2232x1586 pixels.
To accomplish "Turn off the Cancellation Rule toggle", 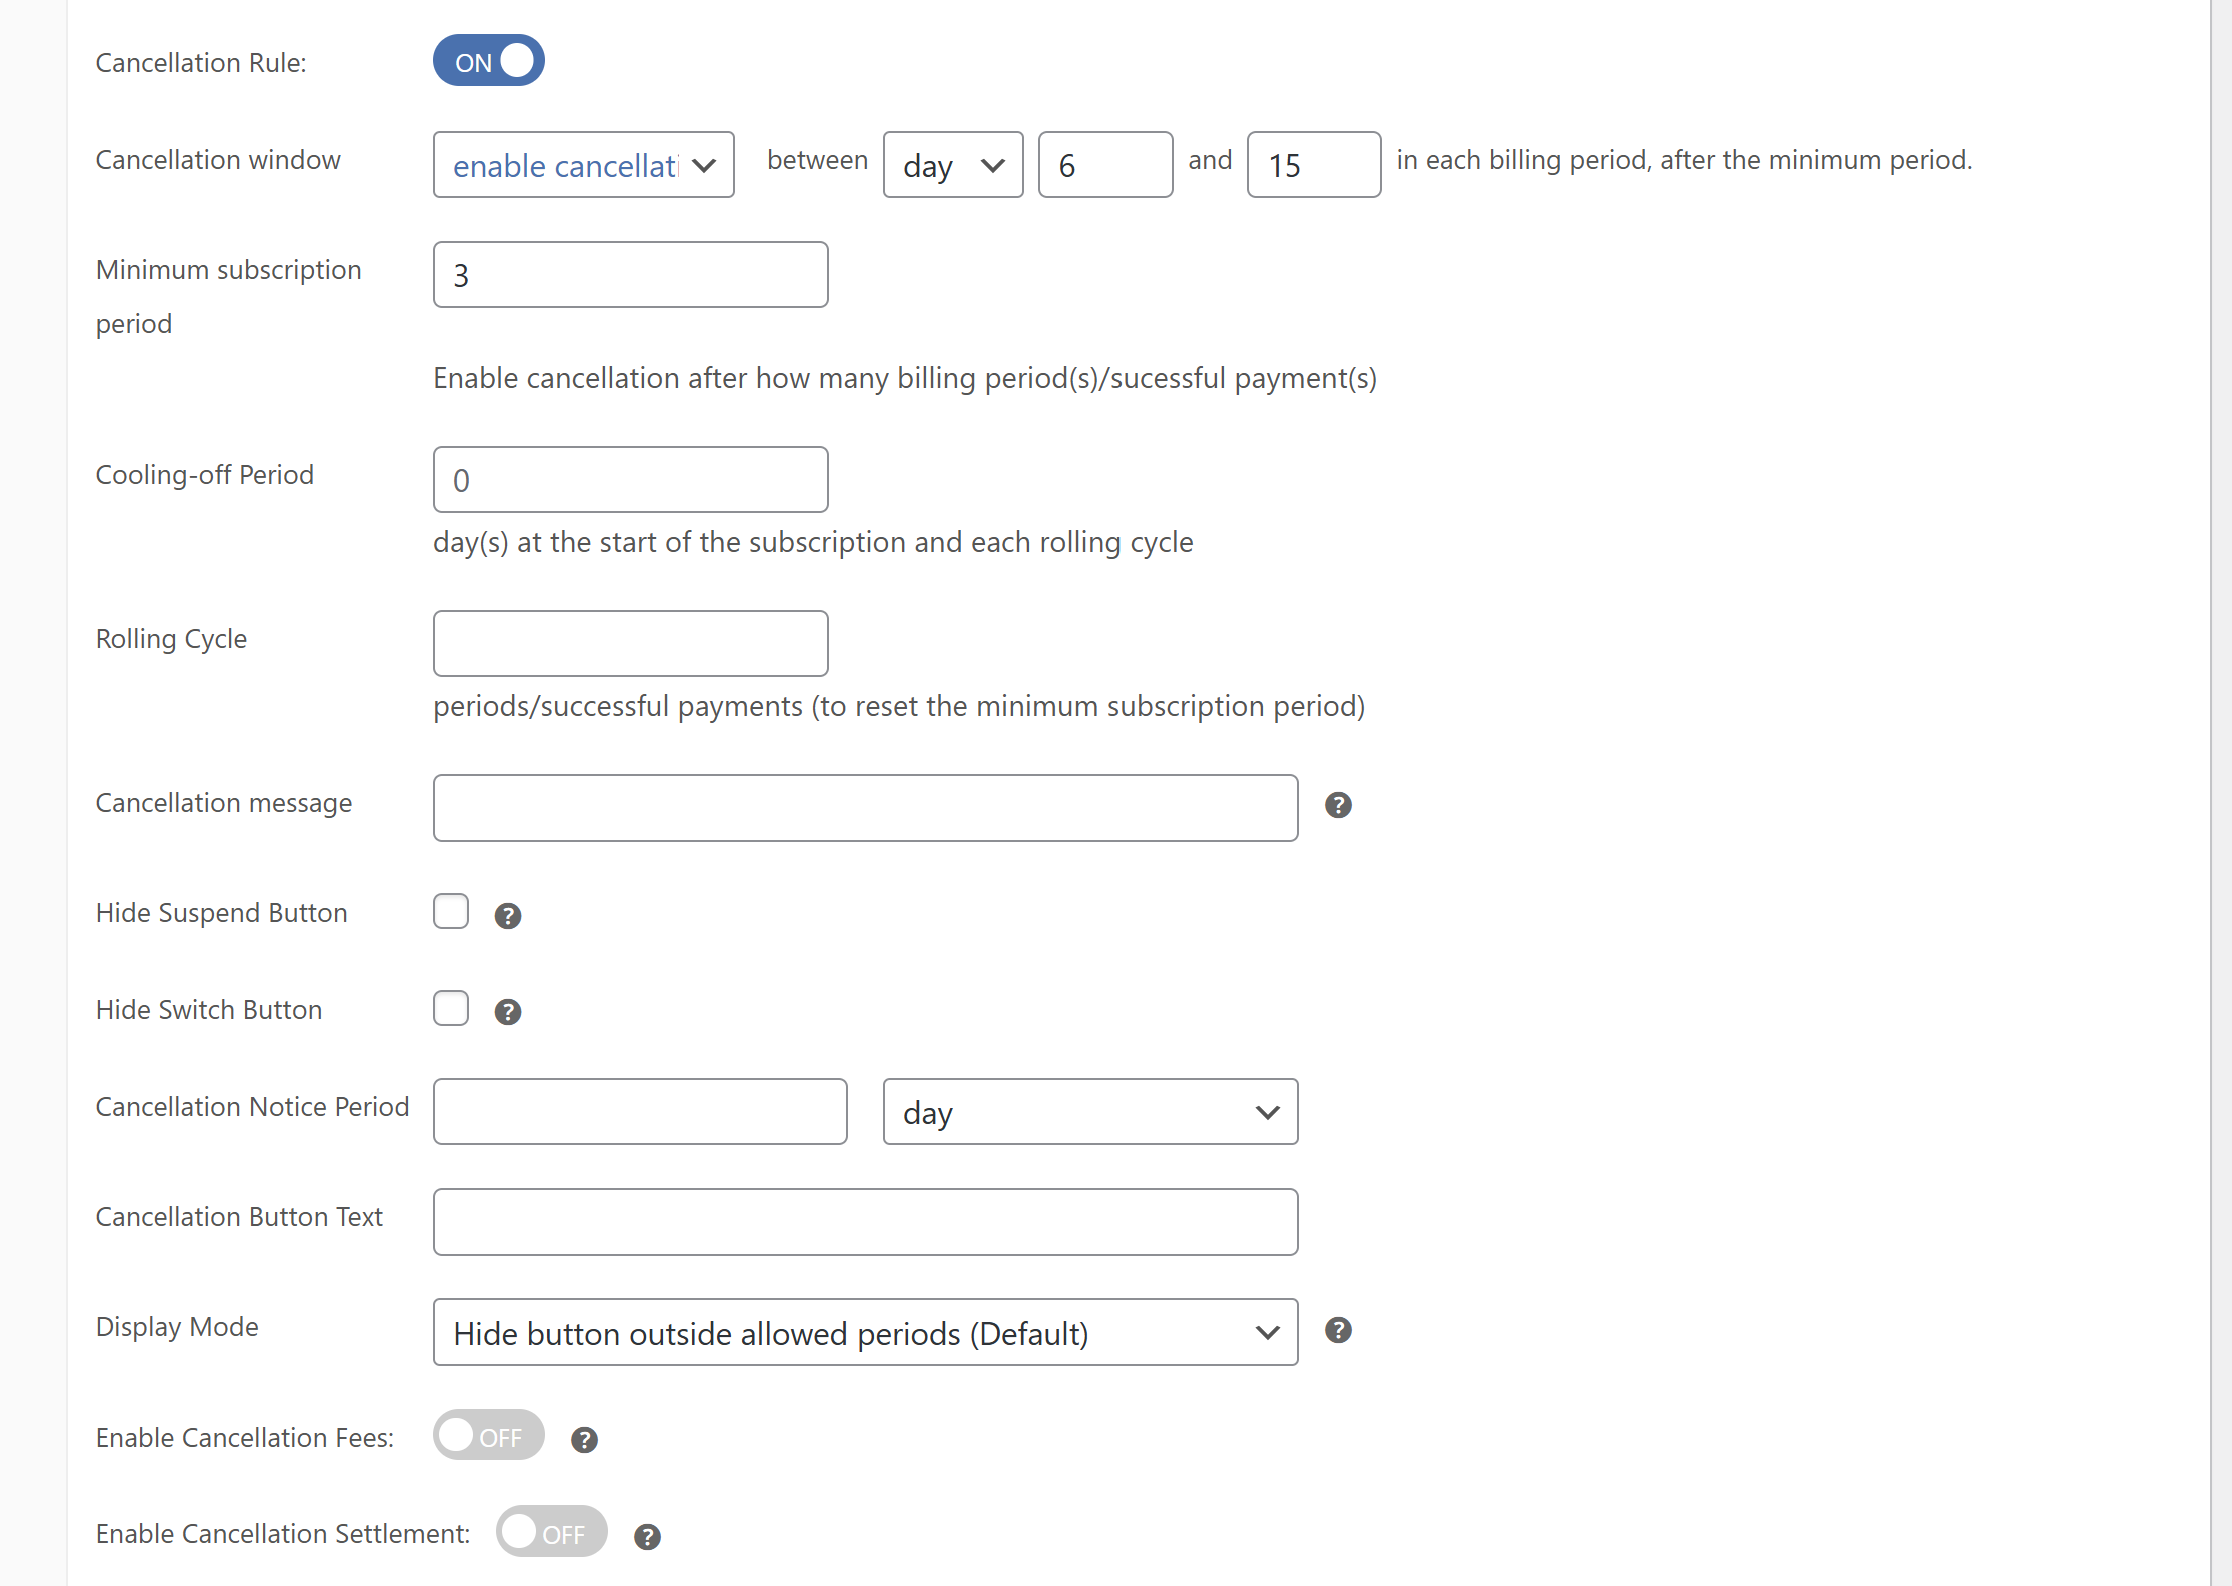I will (489, 61).
